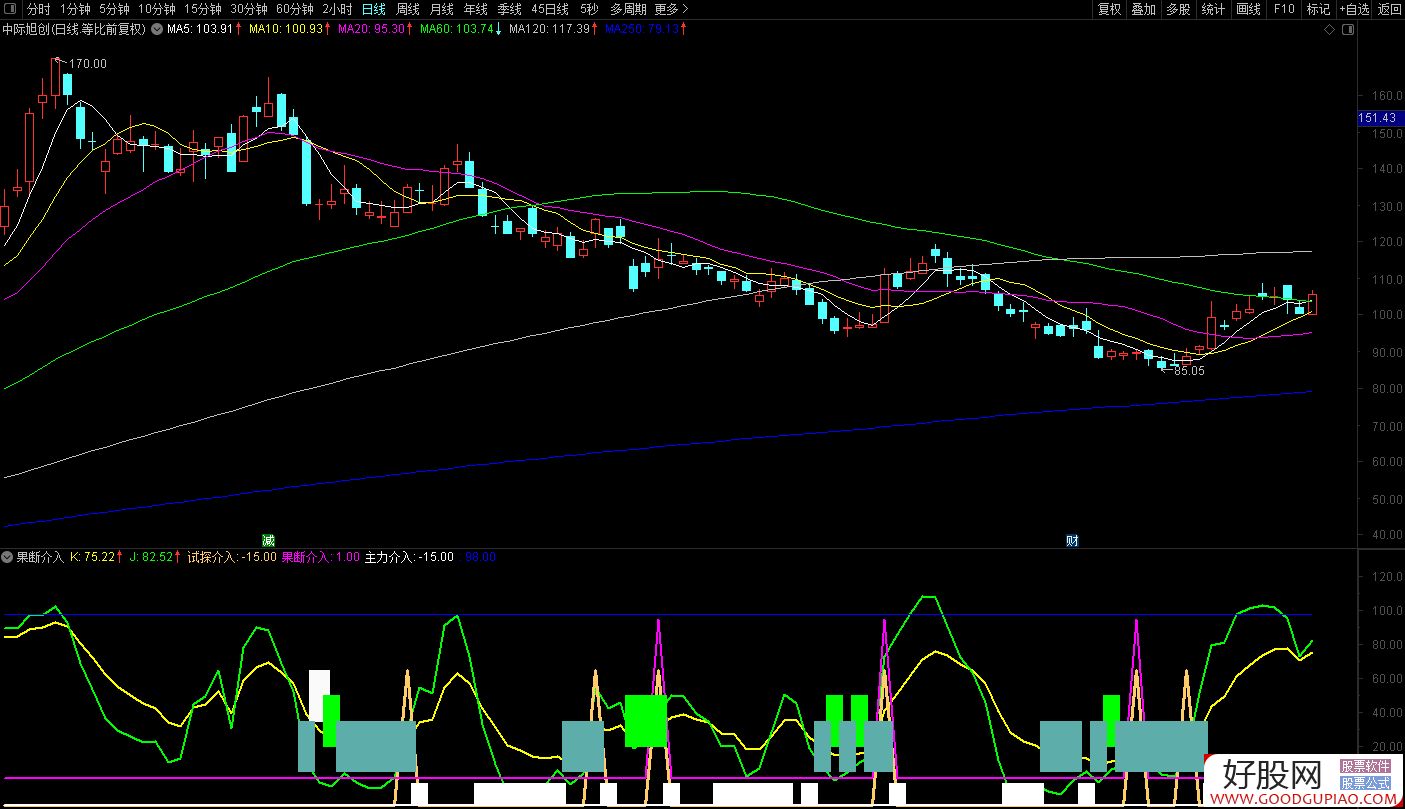
Task: Click the 标记 mark button
Action: click(1318, 9)
